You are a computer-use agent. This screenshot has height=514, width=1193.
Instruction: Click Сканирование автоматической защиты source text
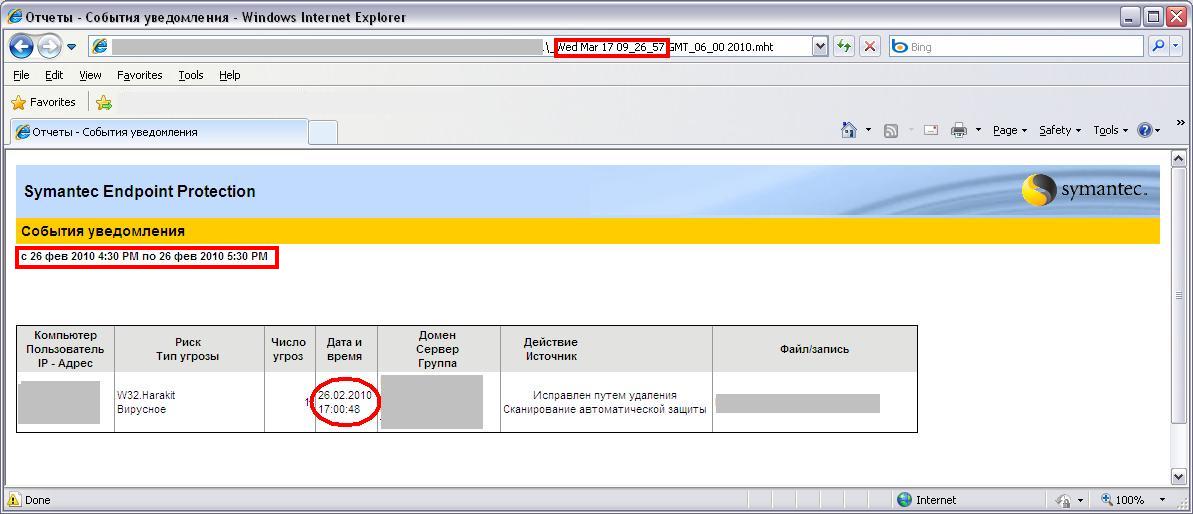605,409
